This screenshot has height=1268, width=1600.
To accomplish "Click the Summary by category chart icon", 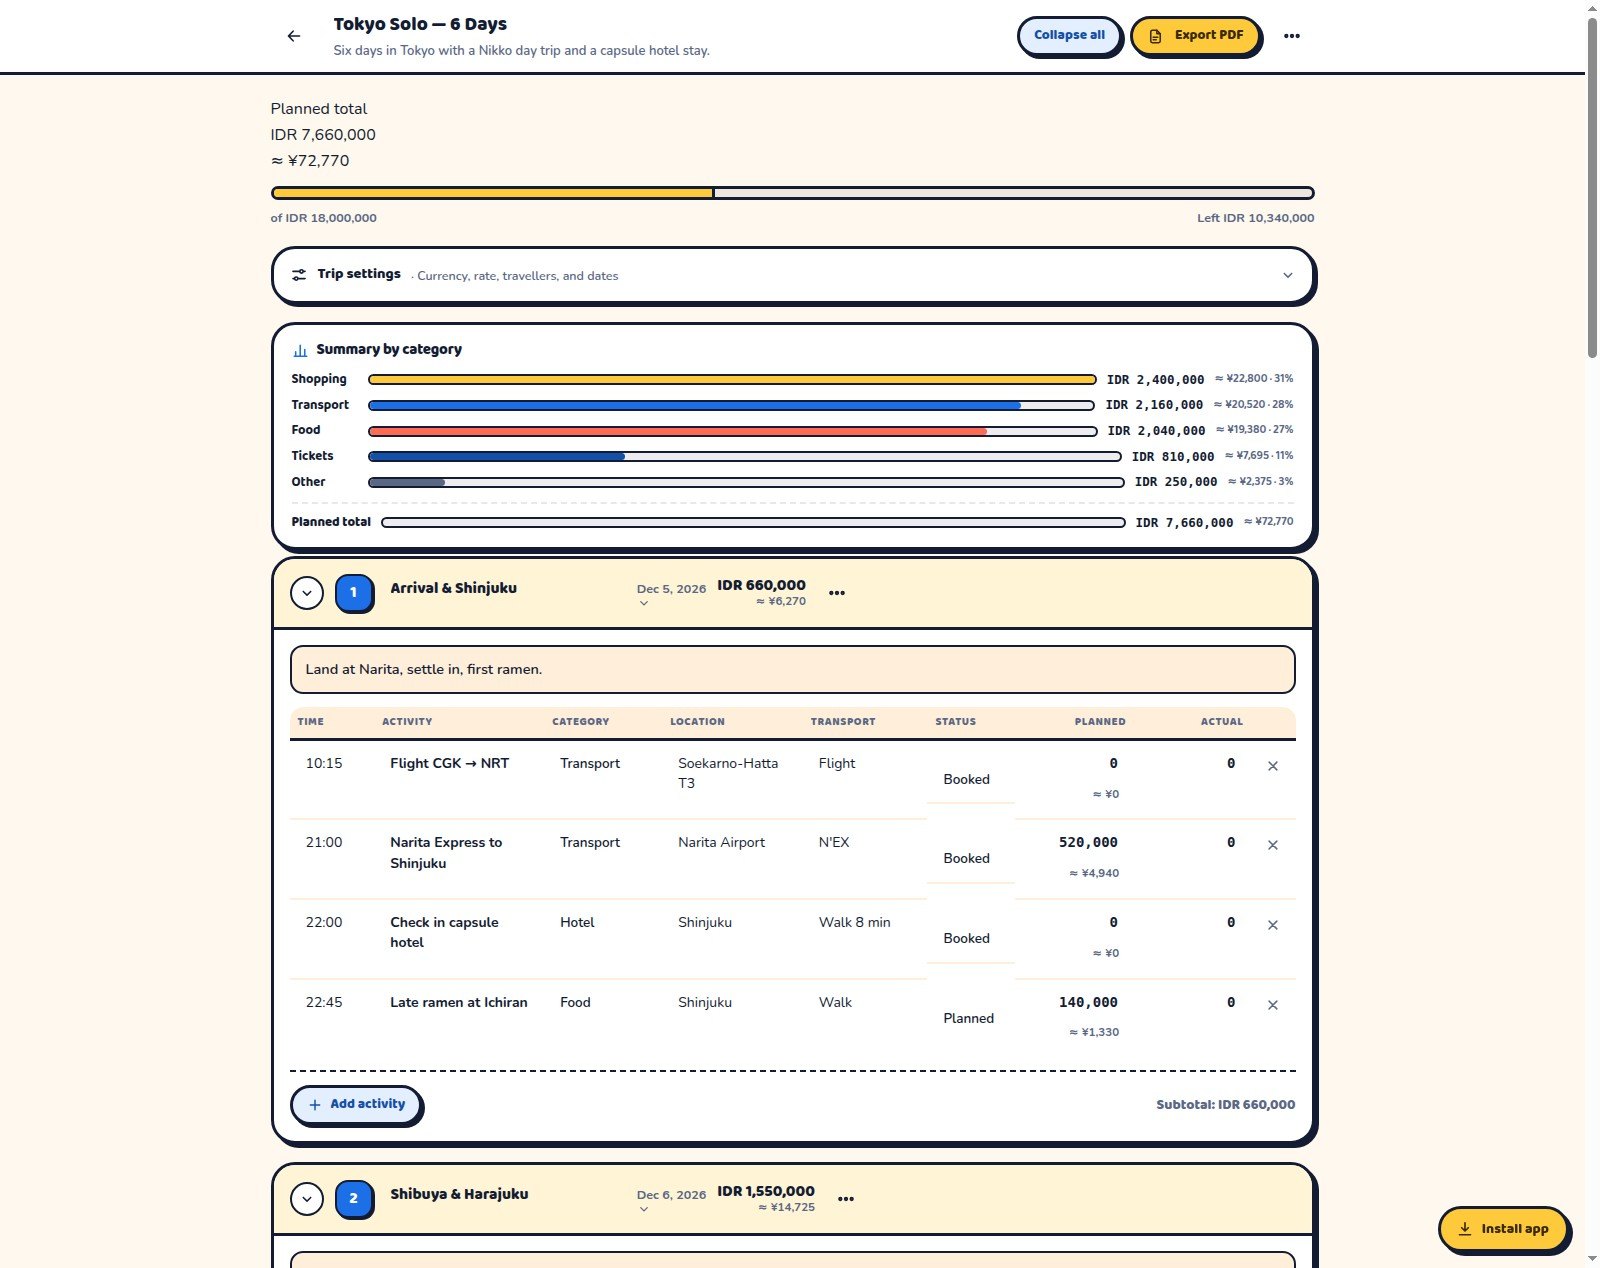I will [x=300, y=350].
